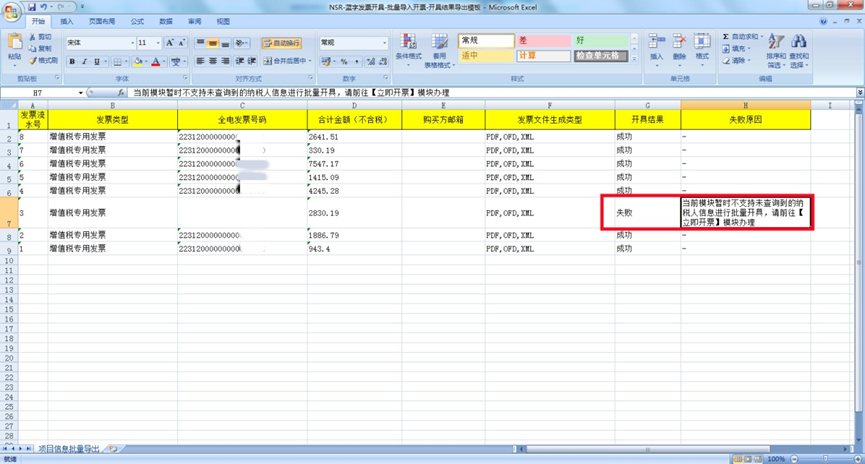Apply yellow fill color to cell
The image size is (865, 464).
(138, 61)
